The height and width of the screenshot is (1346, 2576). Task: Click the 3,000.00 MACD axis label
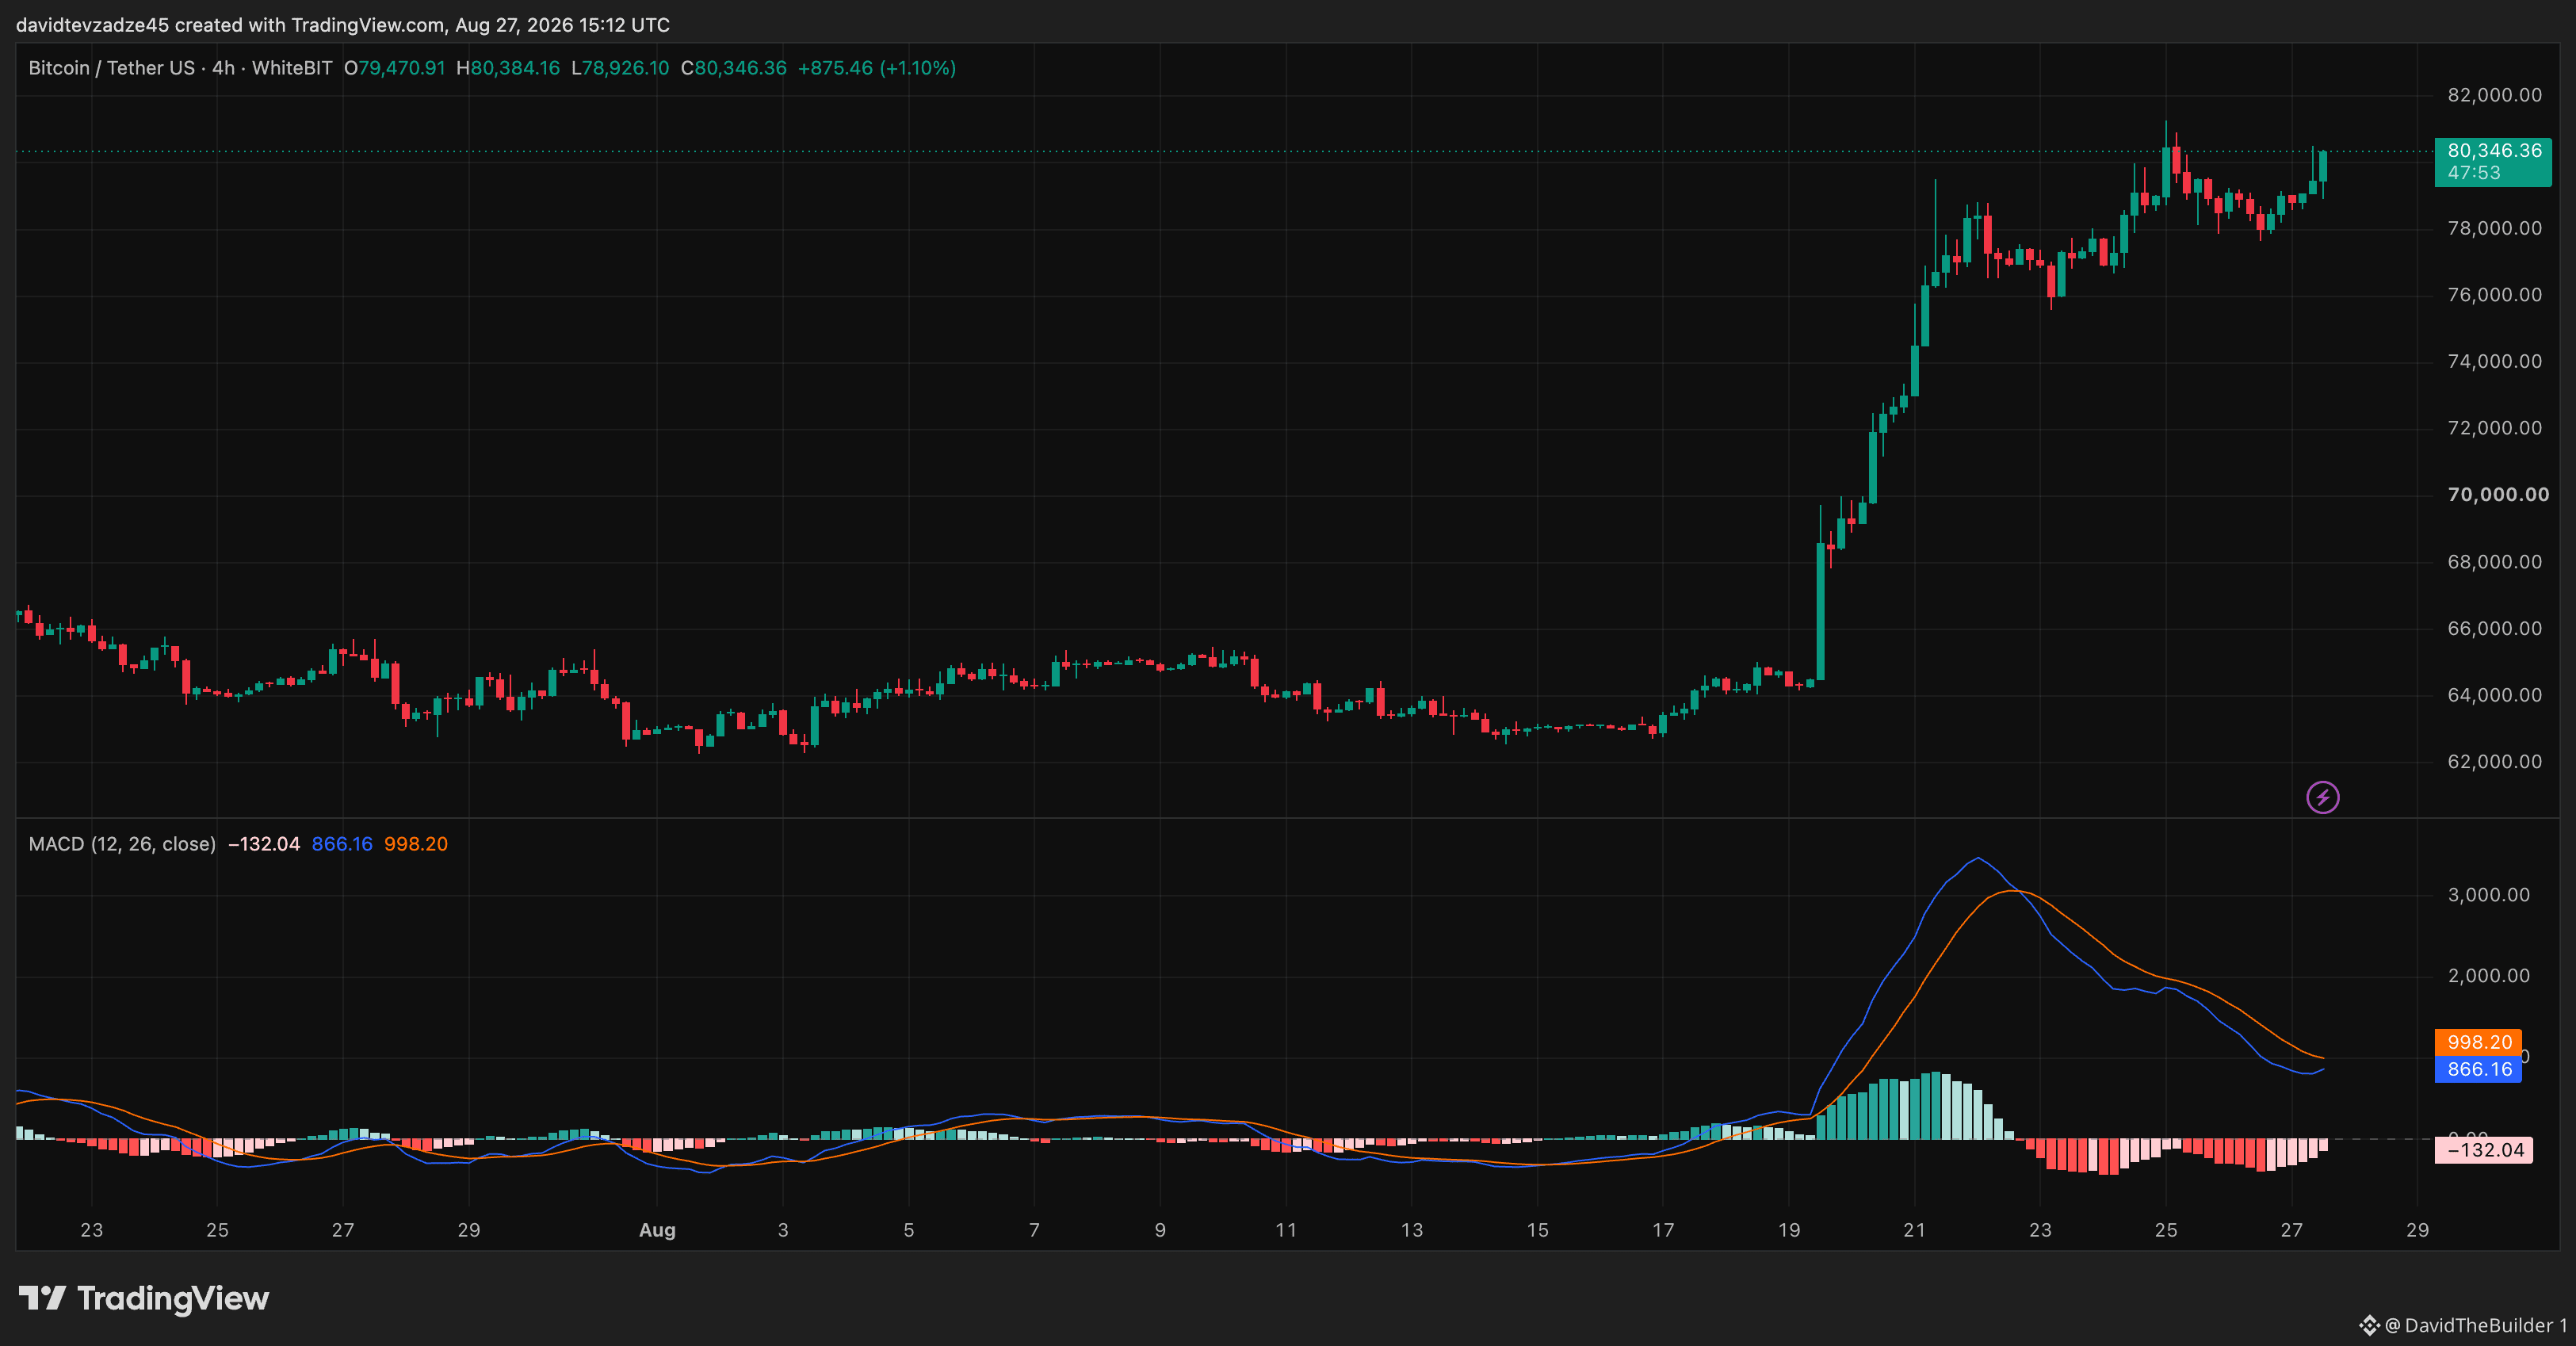coord(2488,895)
